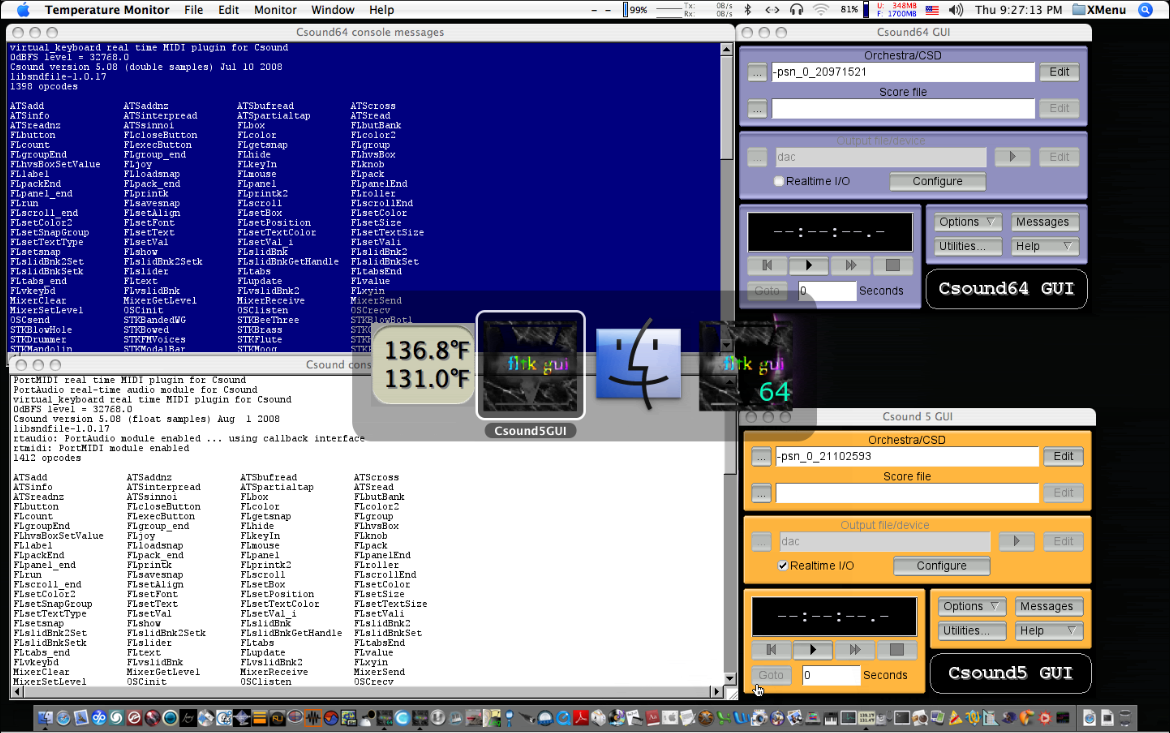Screen dimensions: 1170x733
Task: Show Messages in Csound 5 GUI
Action: click(1047, 607)
